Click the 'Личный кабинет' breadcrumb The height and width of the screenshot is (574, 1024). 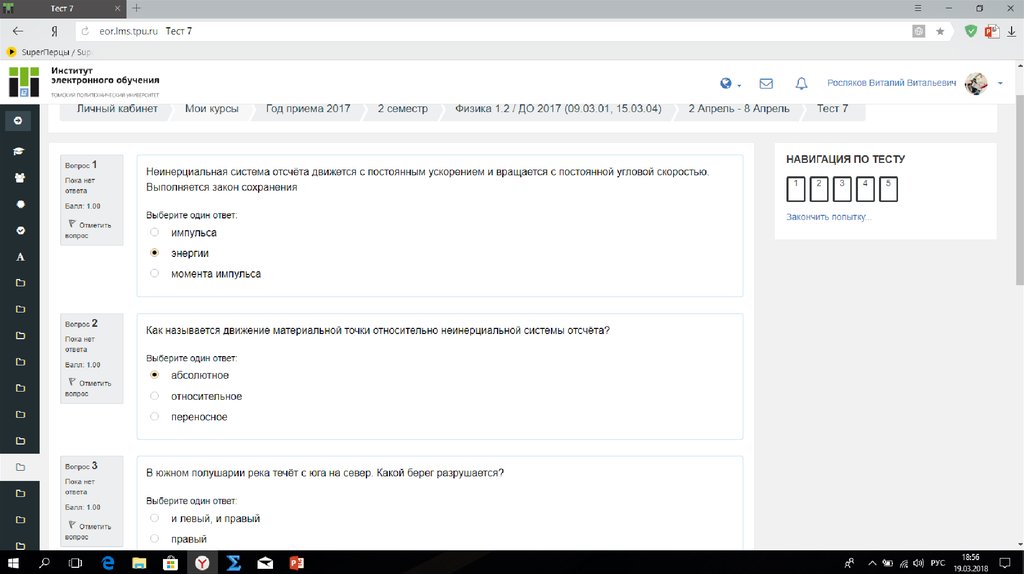[x=117, y=108]
